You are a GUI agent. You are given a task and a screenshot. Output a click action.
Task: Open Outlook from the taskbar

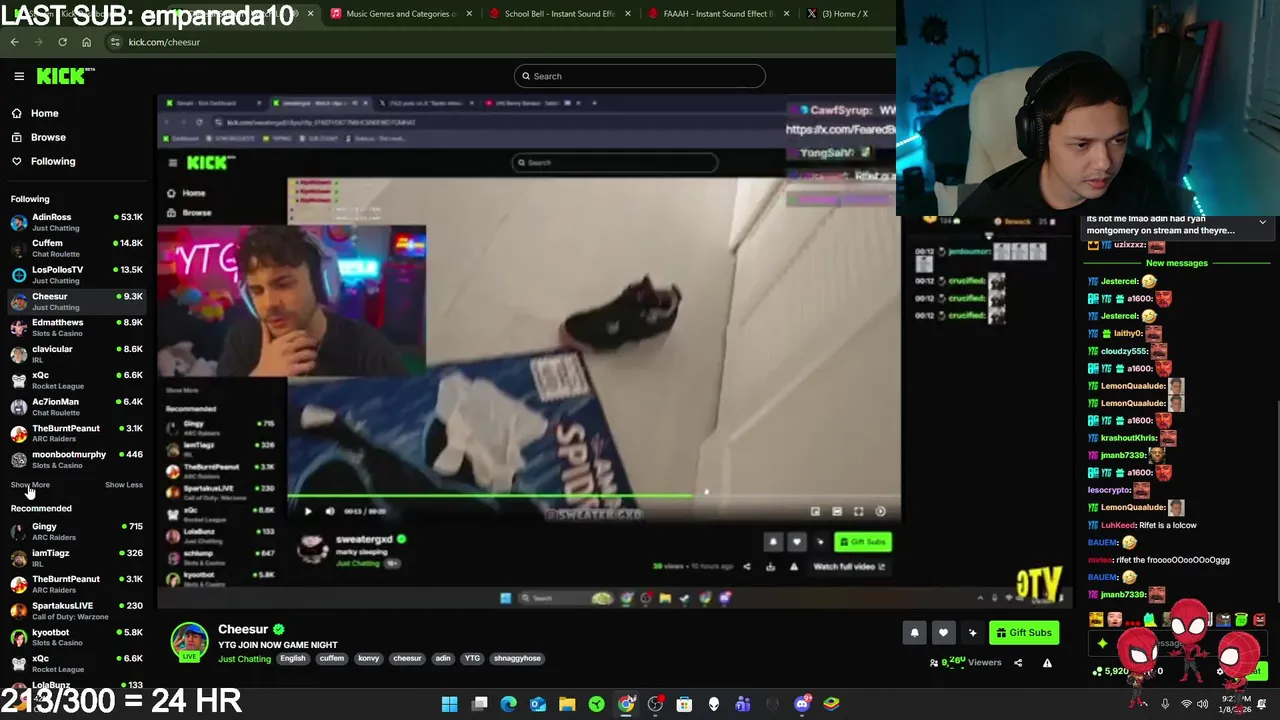(x=538, y=704)
